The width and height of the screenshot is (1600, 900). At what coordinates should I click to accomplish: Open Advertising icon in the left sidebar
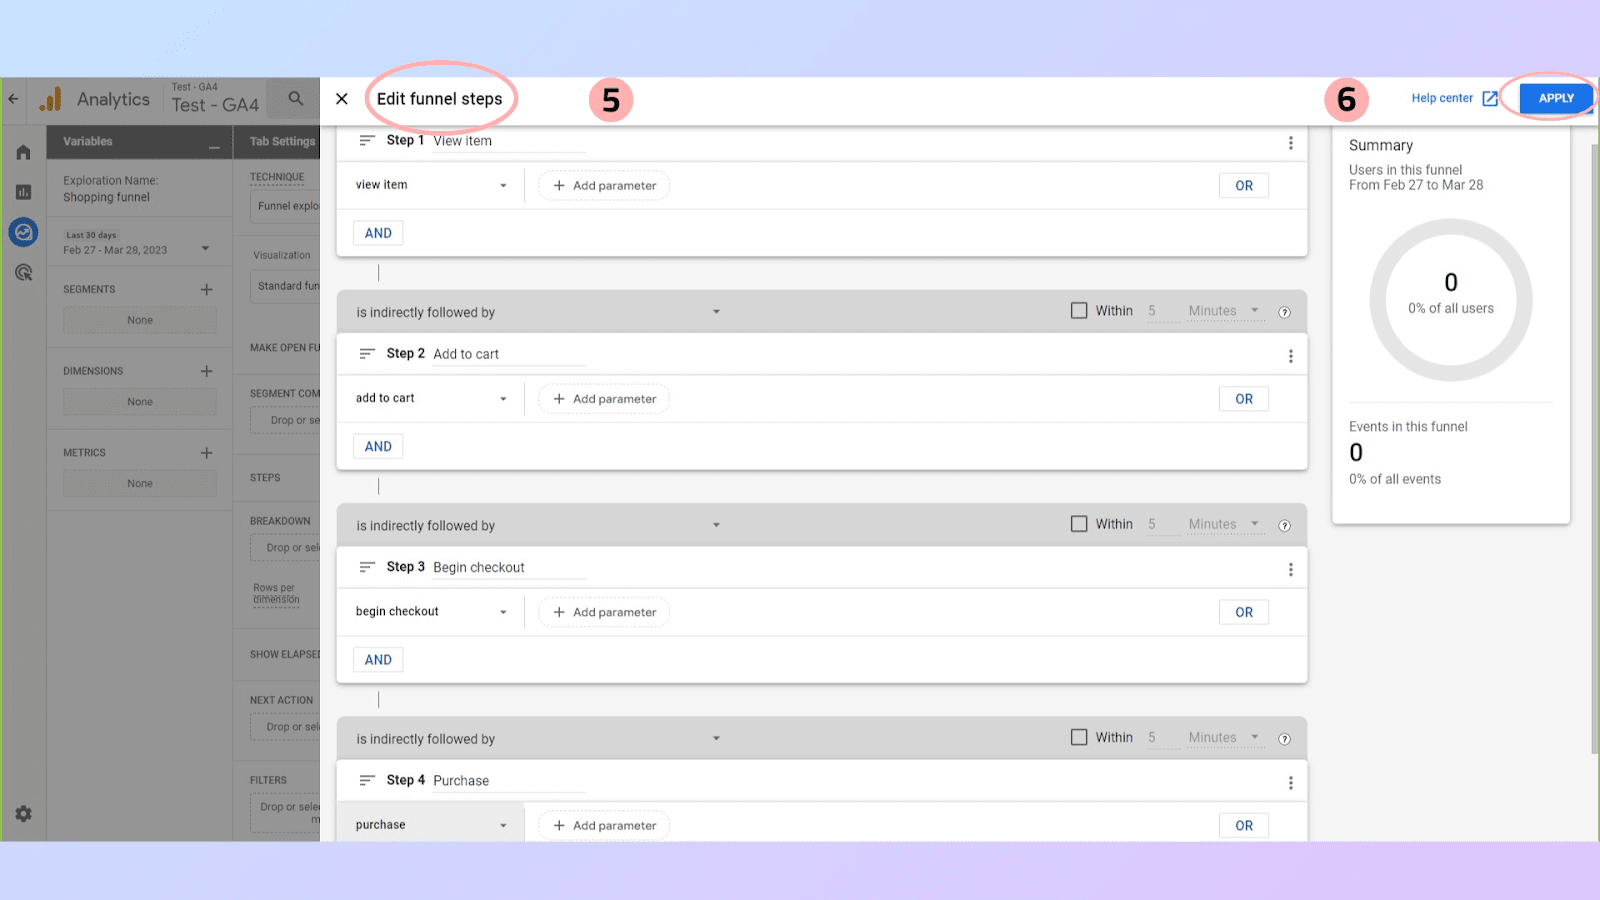pyautogui.click(x=23, y=272)
